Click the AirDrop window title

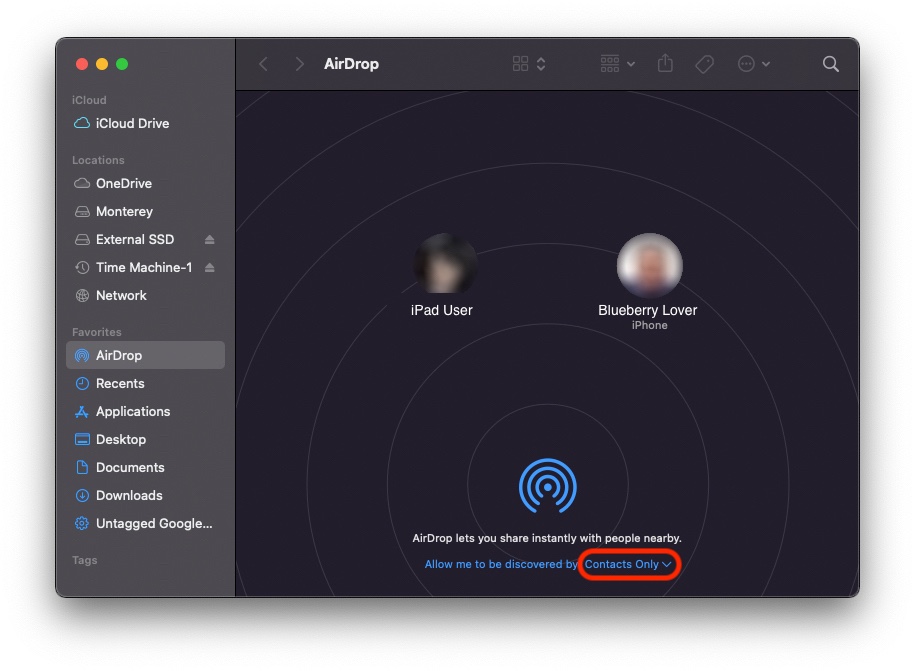point(351,64)
